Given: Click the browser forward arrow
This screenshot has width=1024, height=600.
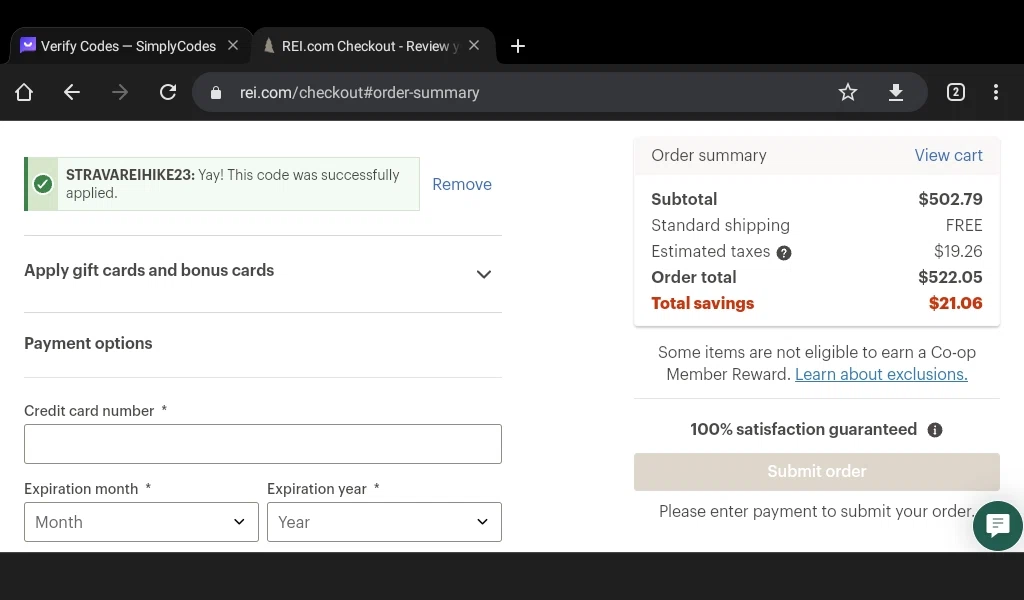Looking at the screenshot, I should click(120, 92).
